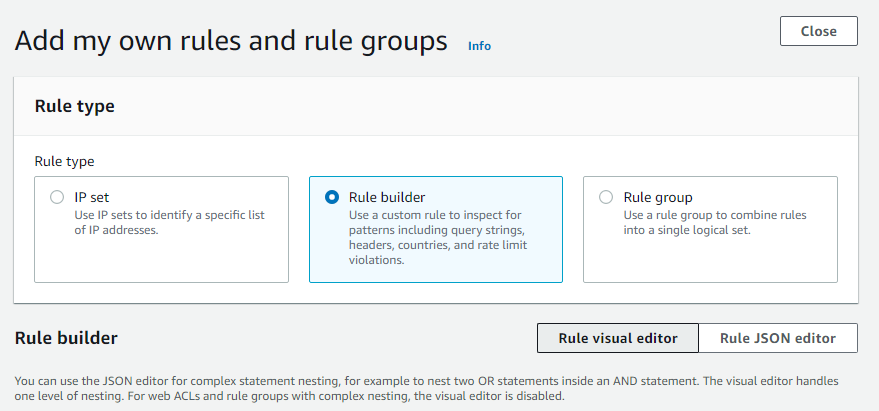The height and width of the screenshot is (411, 879).
Task: Click the empty area inside the Rule group card
Action: tap(710, 259)
